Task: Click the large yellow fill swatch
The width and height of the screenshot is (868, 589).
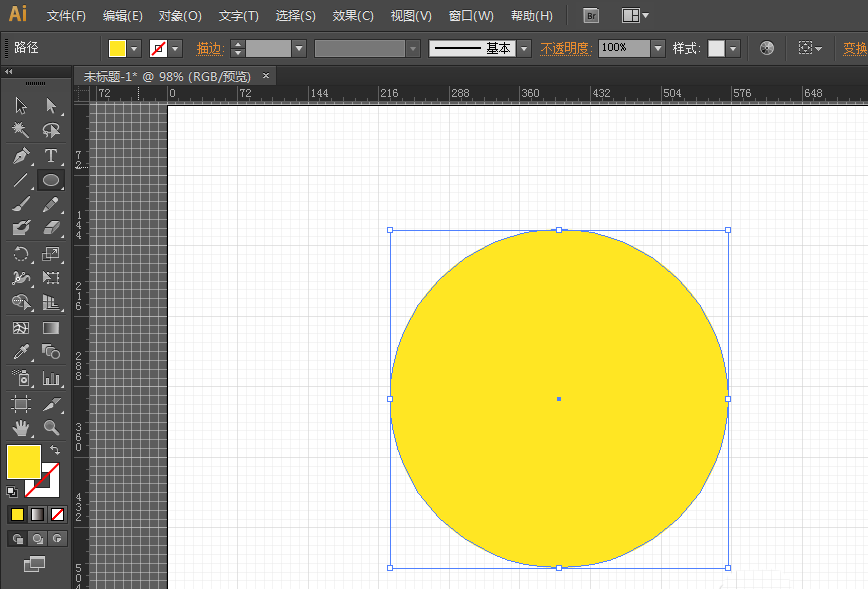Action: pos(23,461)
